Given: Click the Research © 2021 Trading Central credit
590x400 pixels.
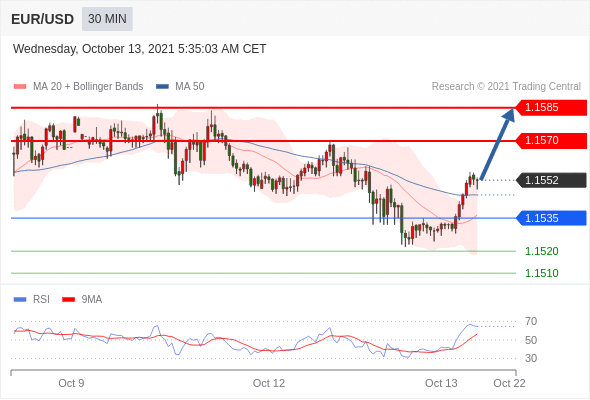Looking at the screenshot, I should 506,87.
